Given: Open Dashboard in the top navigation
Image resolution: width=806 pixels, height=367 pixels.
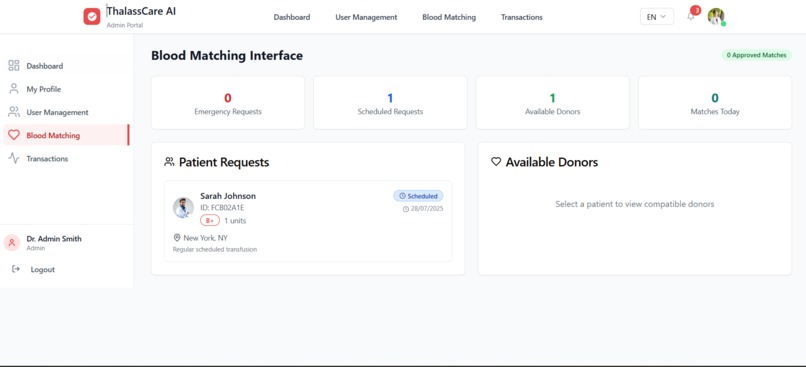Looking at the screenshot, I should [291, 17].
